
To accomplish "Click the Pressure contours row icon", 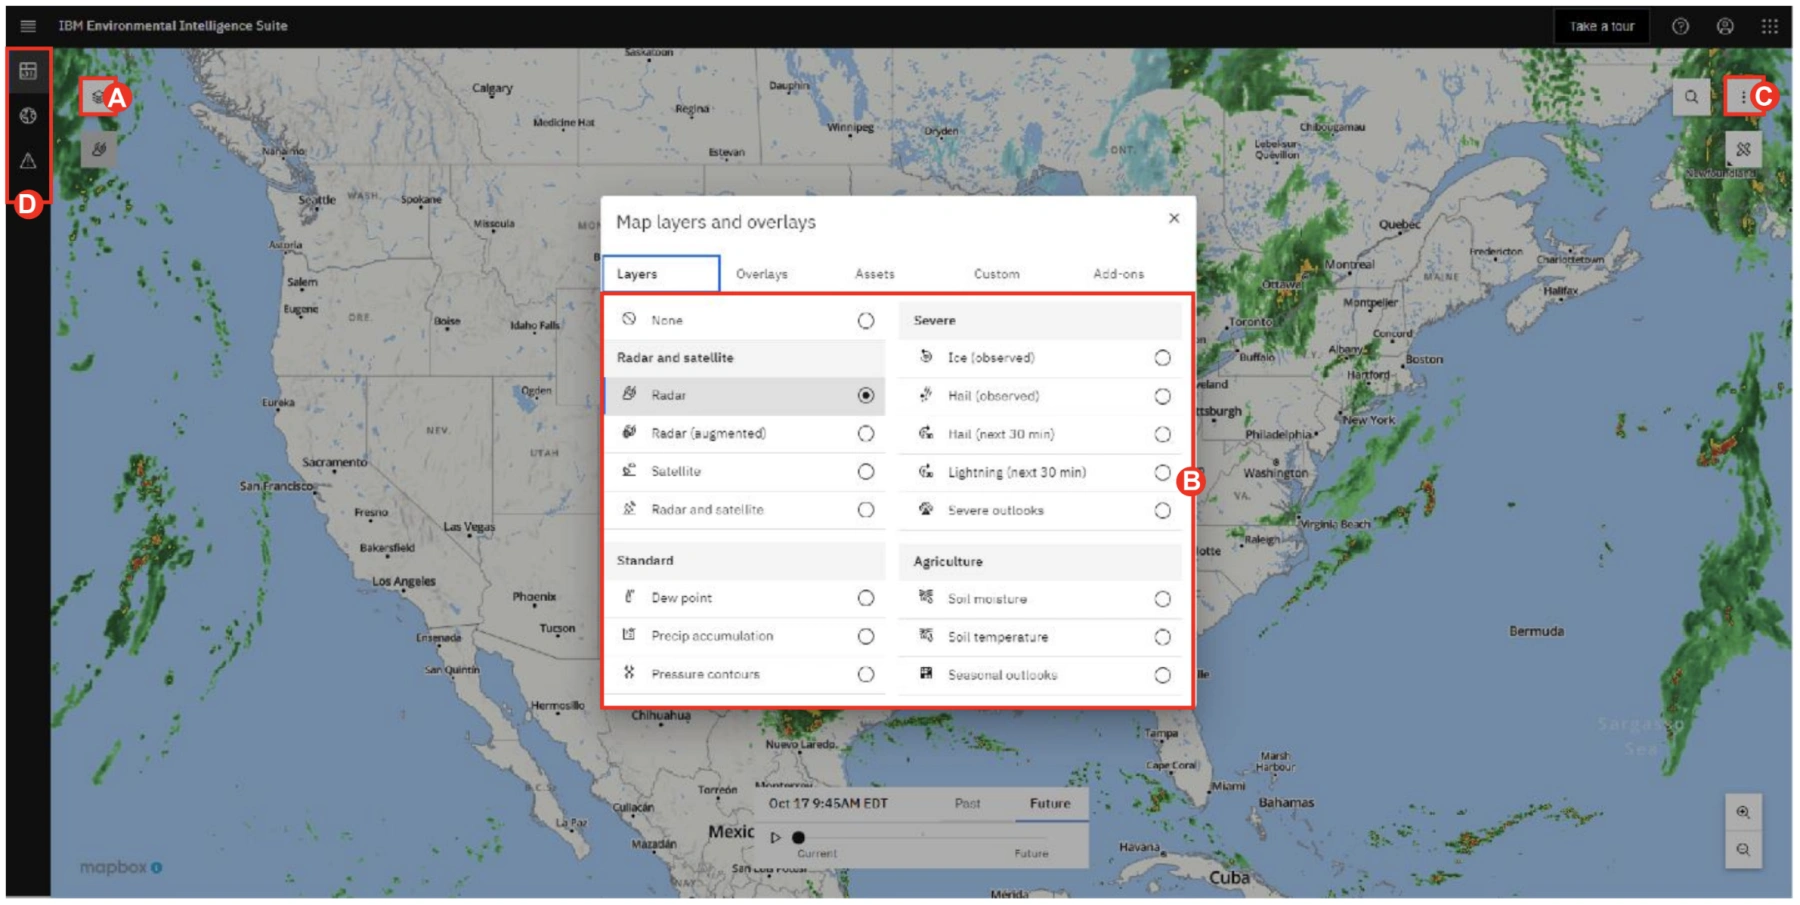I will point(629,673).
